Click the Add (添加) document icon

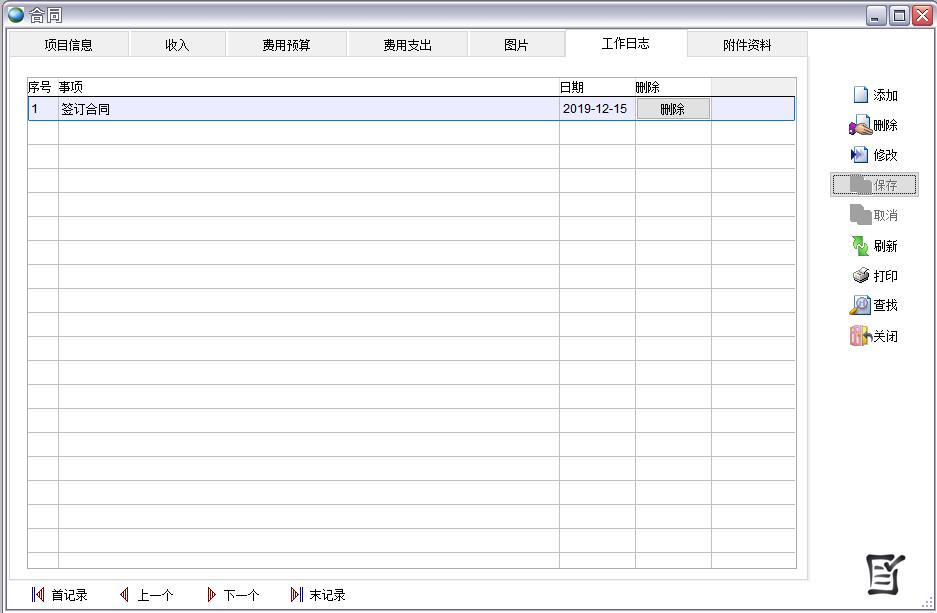860,95
